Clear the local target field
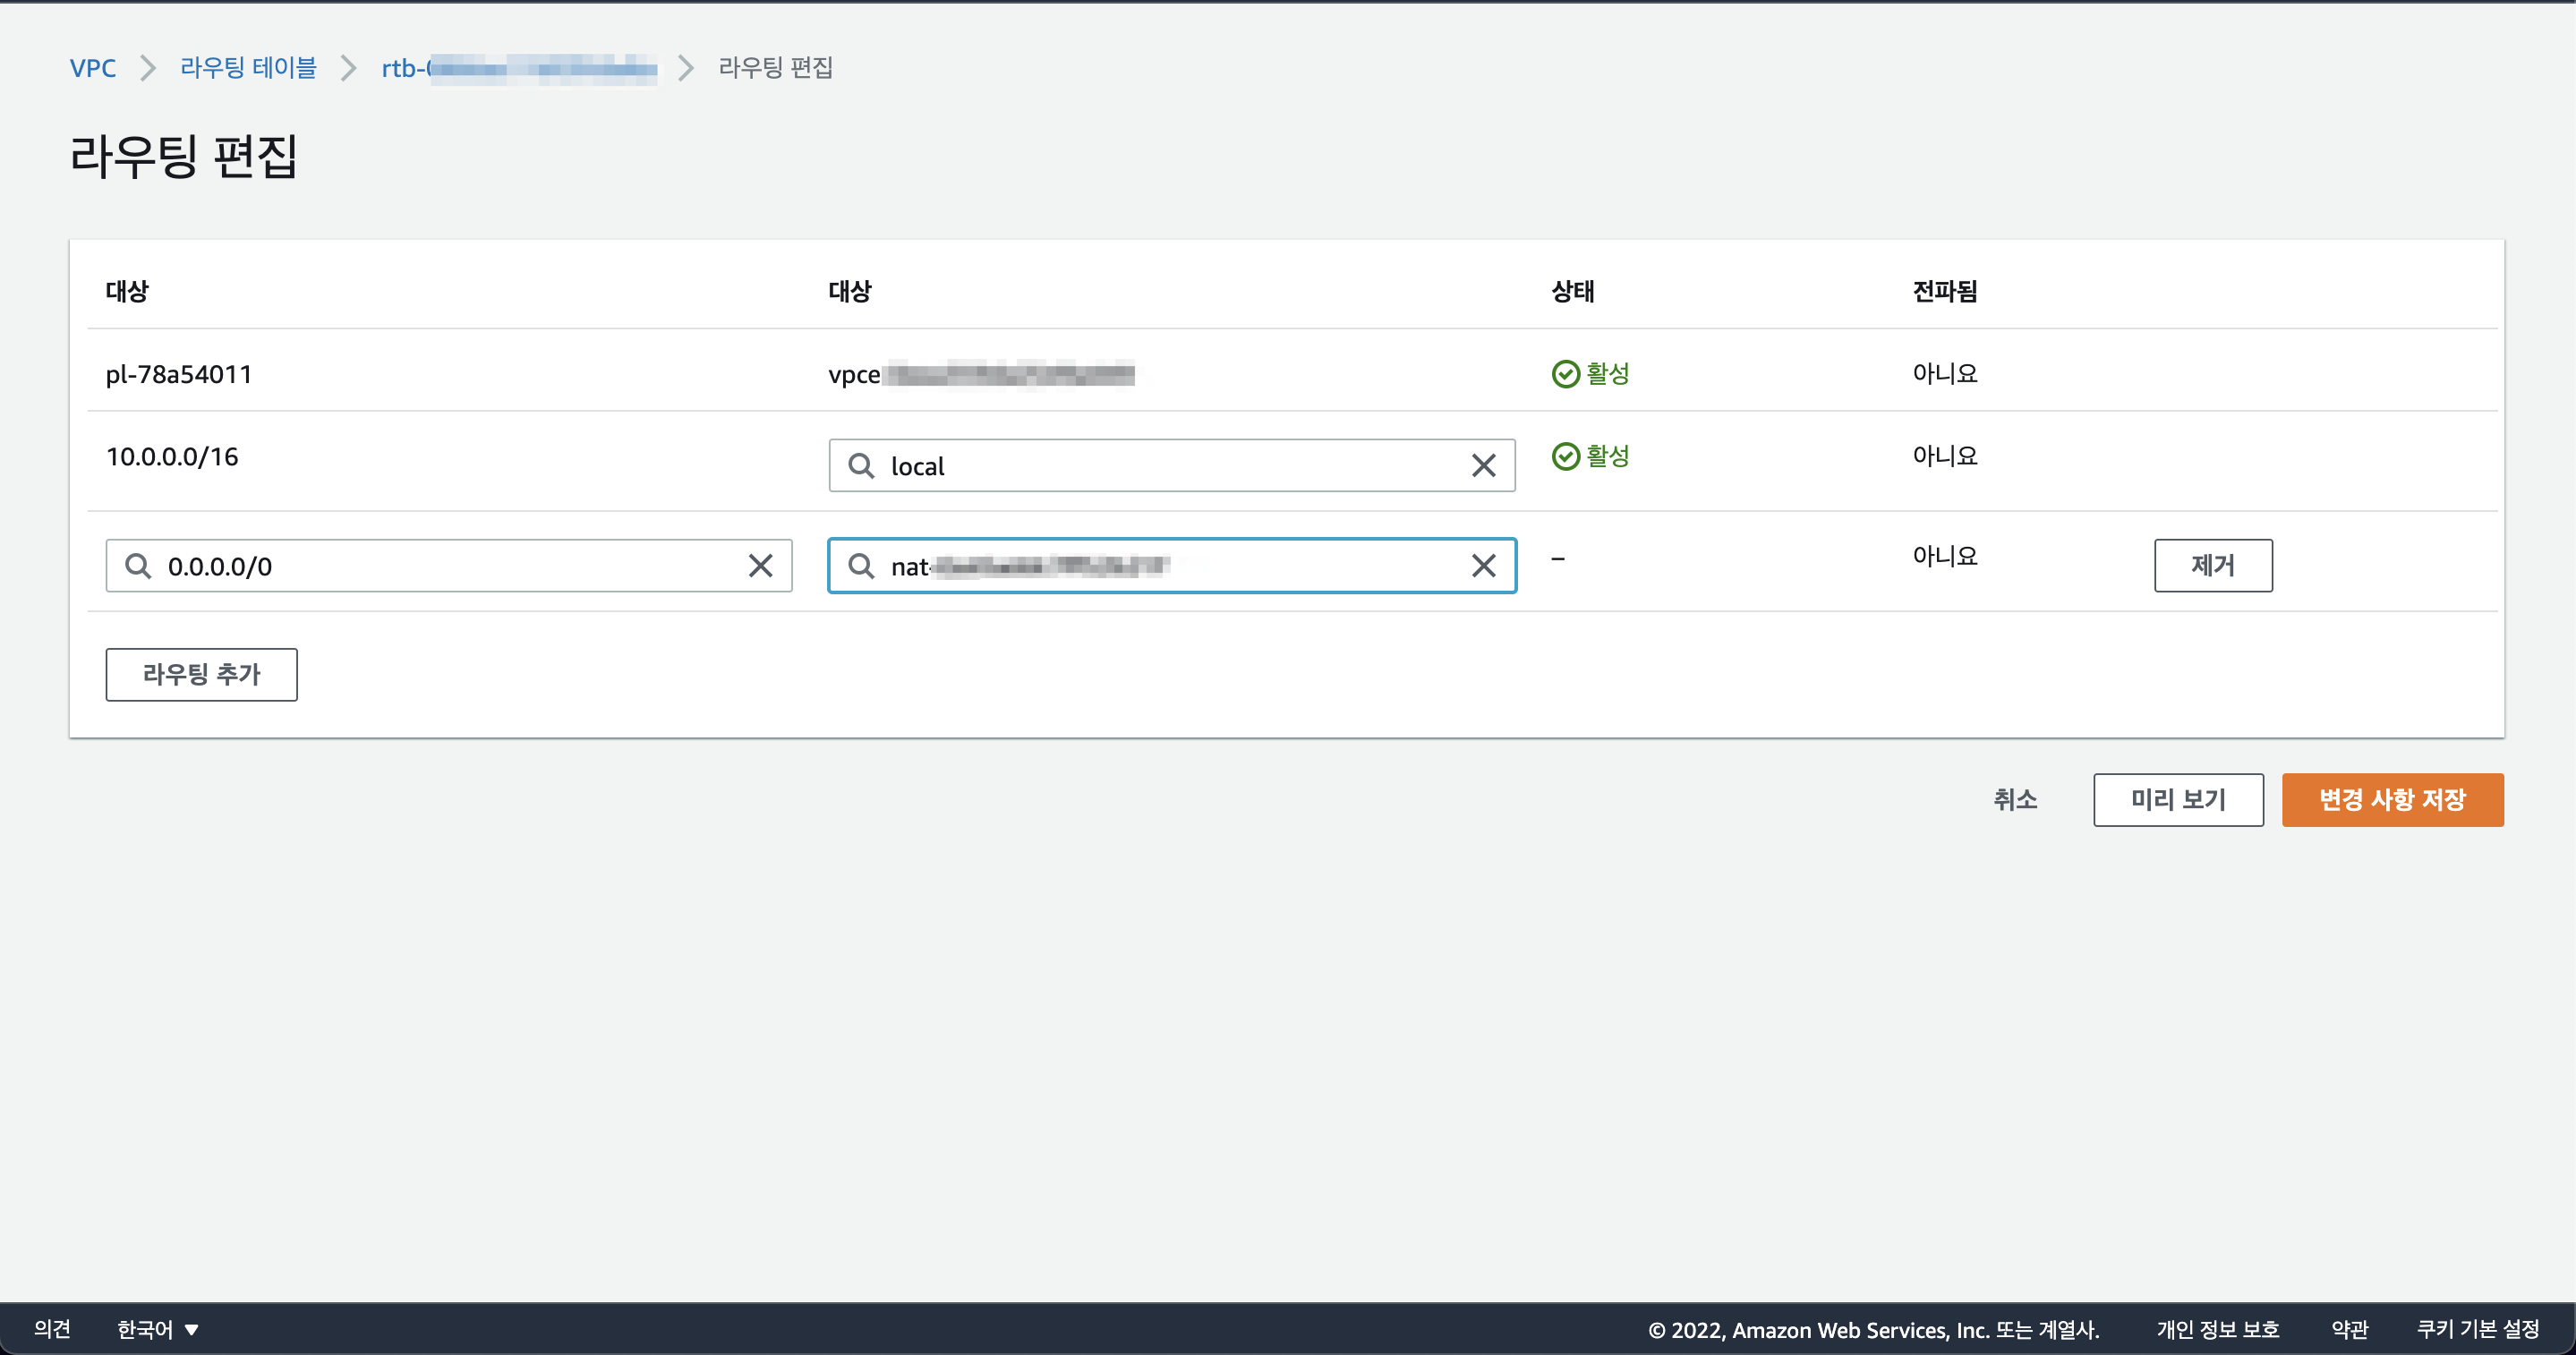 [1483, 466]
